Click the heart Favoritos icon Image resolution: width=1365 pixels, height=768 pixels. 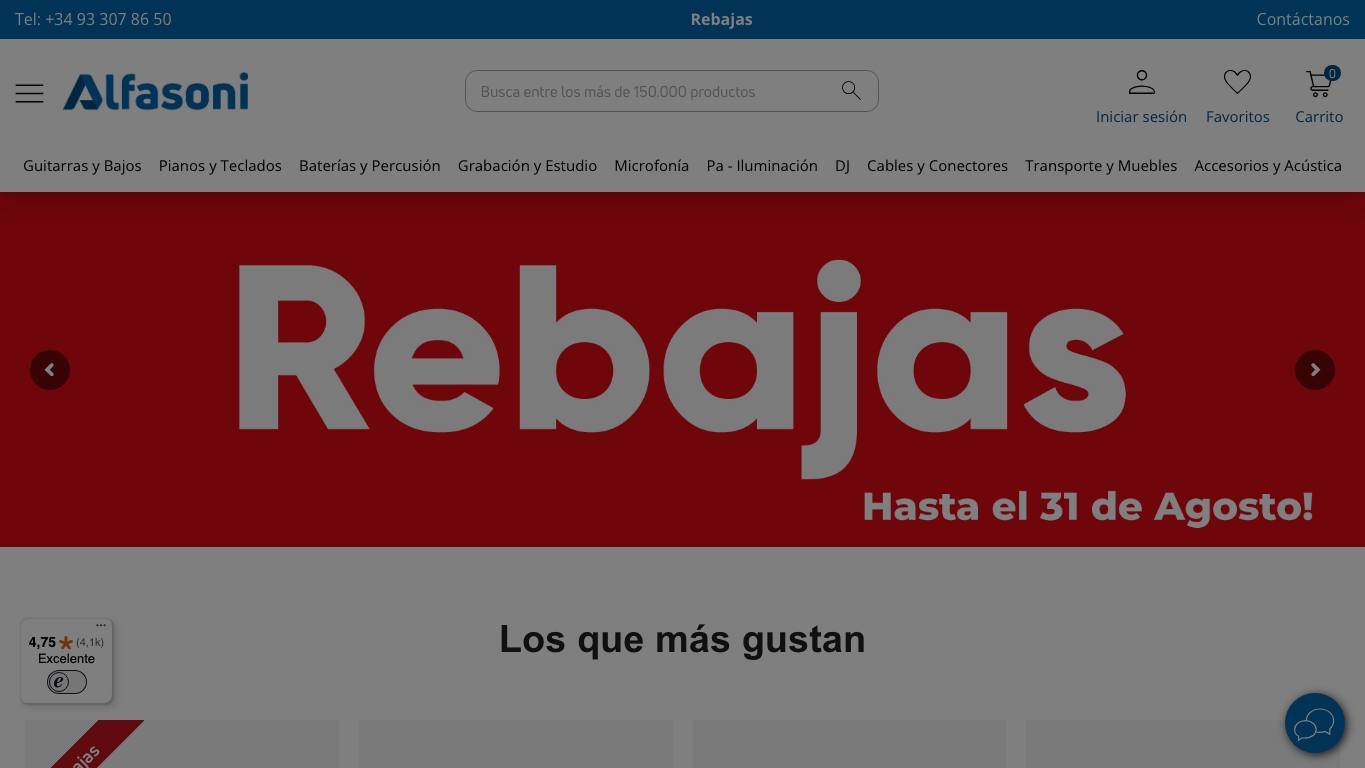click(1237, 82)
